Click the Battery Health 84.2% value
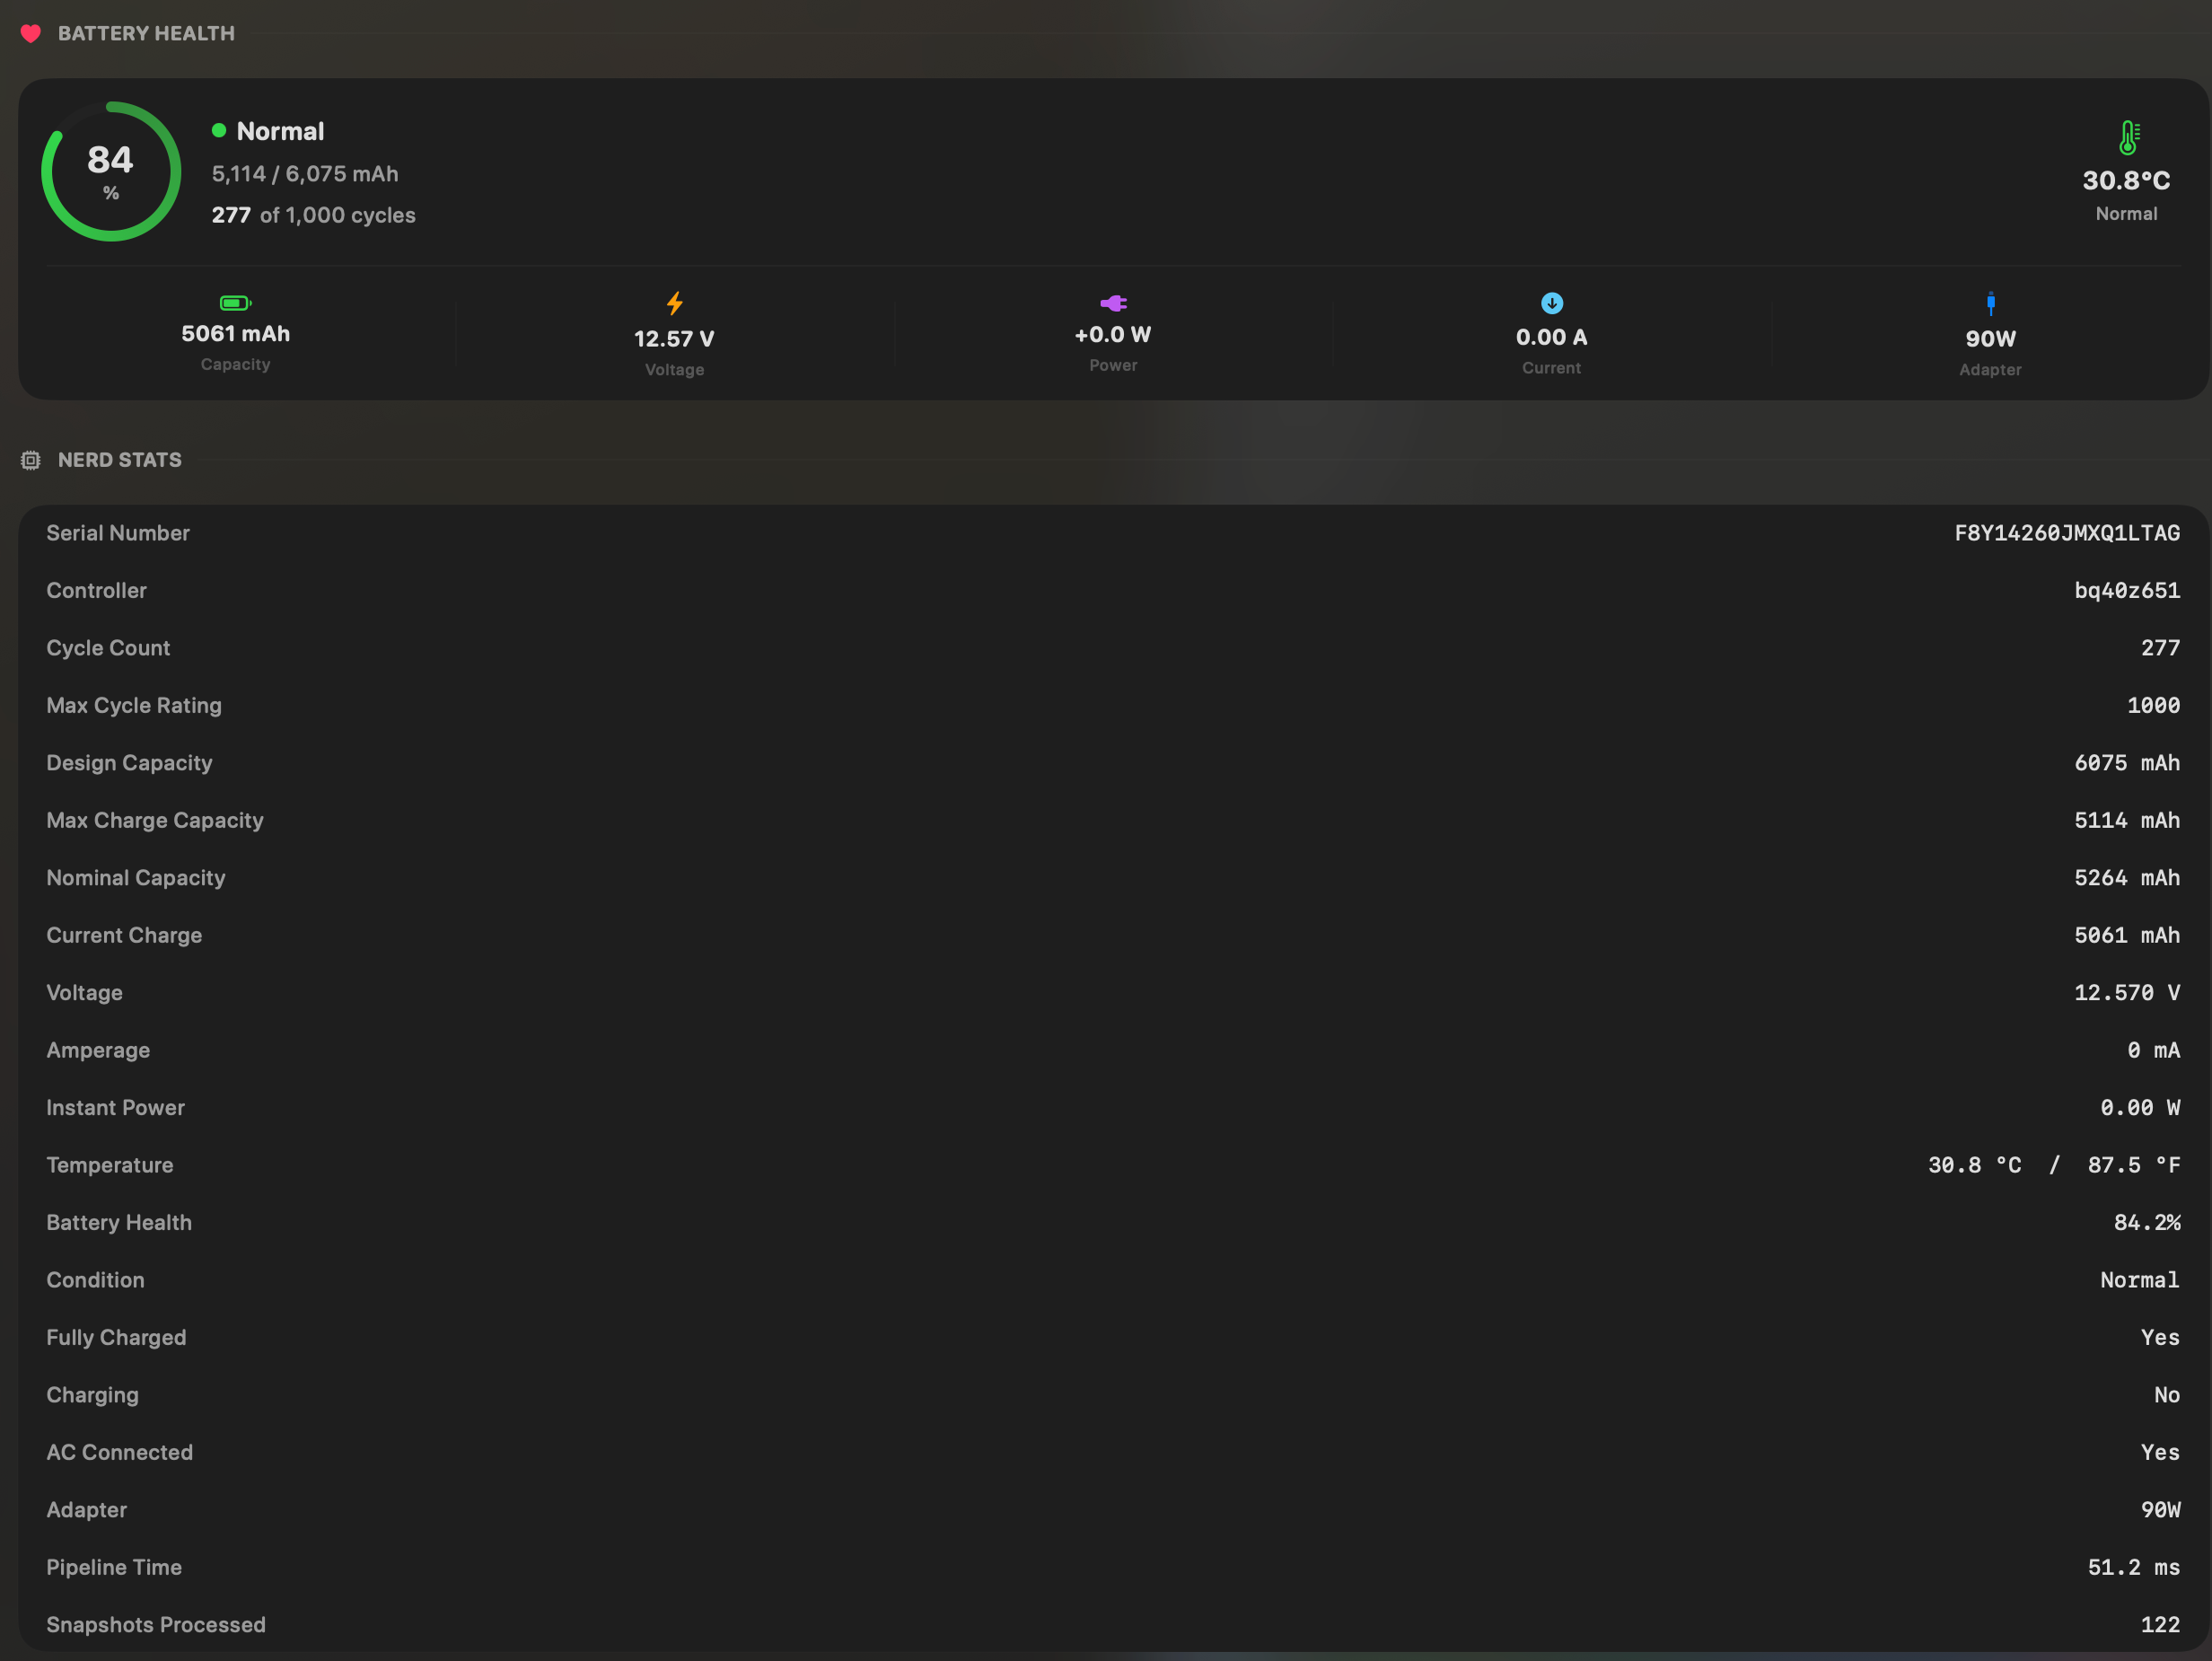Image resolution: width=2212 pixels, height=1661 pixels. click(x=2146, y=1223)
